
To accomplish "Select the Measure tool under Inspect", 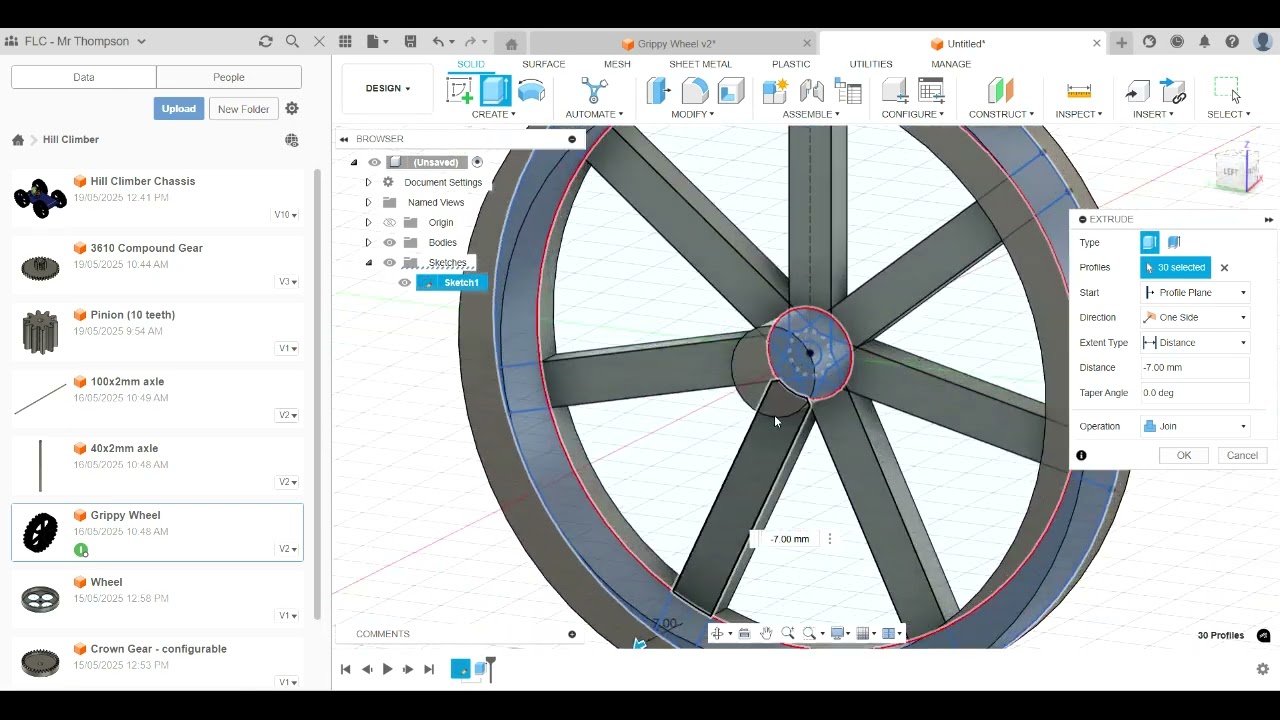I will pos(1078,91).
